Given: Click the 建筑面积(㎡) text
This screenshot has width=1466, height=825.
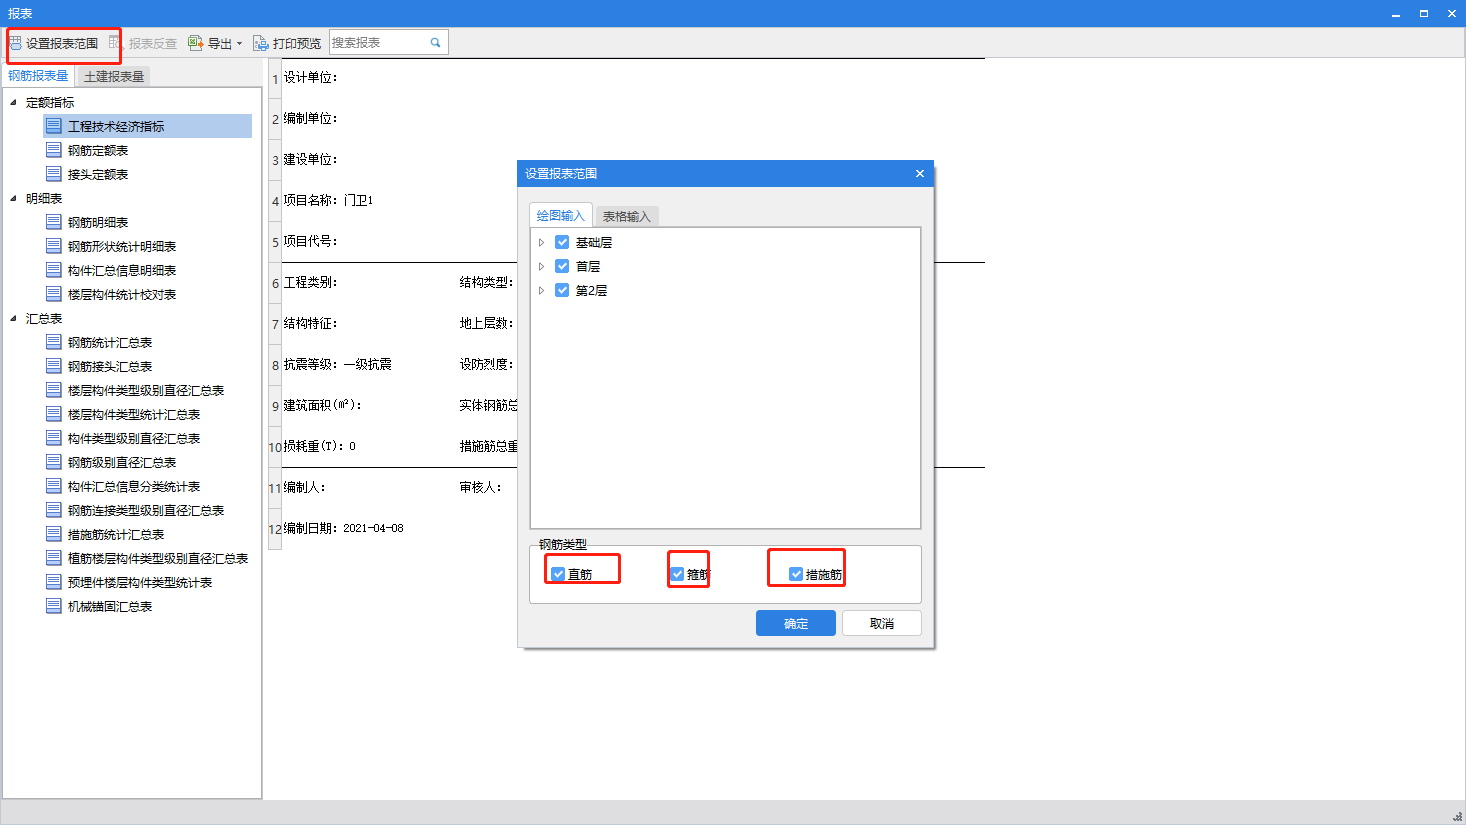Looking at the screenshot, I should [322, 405].
